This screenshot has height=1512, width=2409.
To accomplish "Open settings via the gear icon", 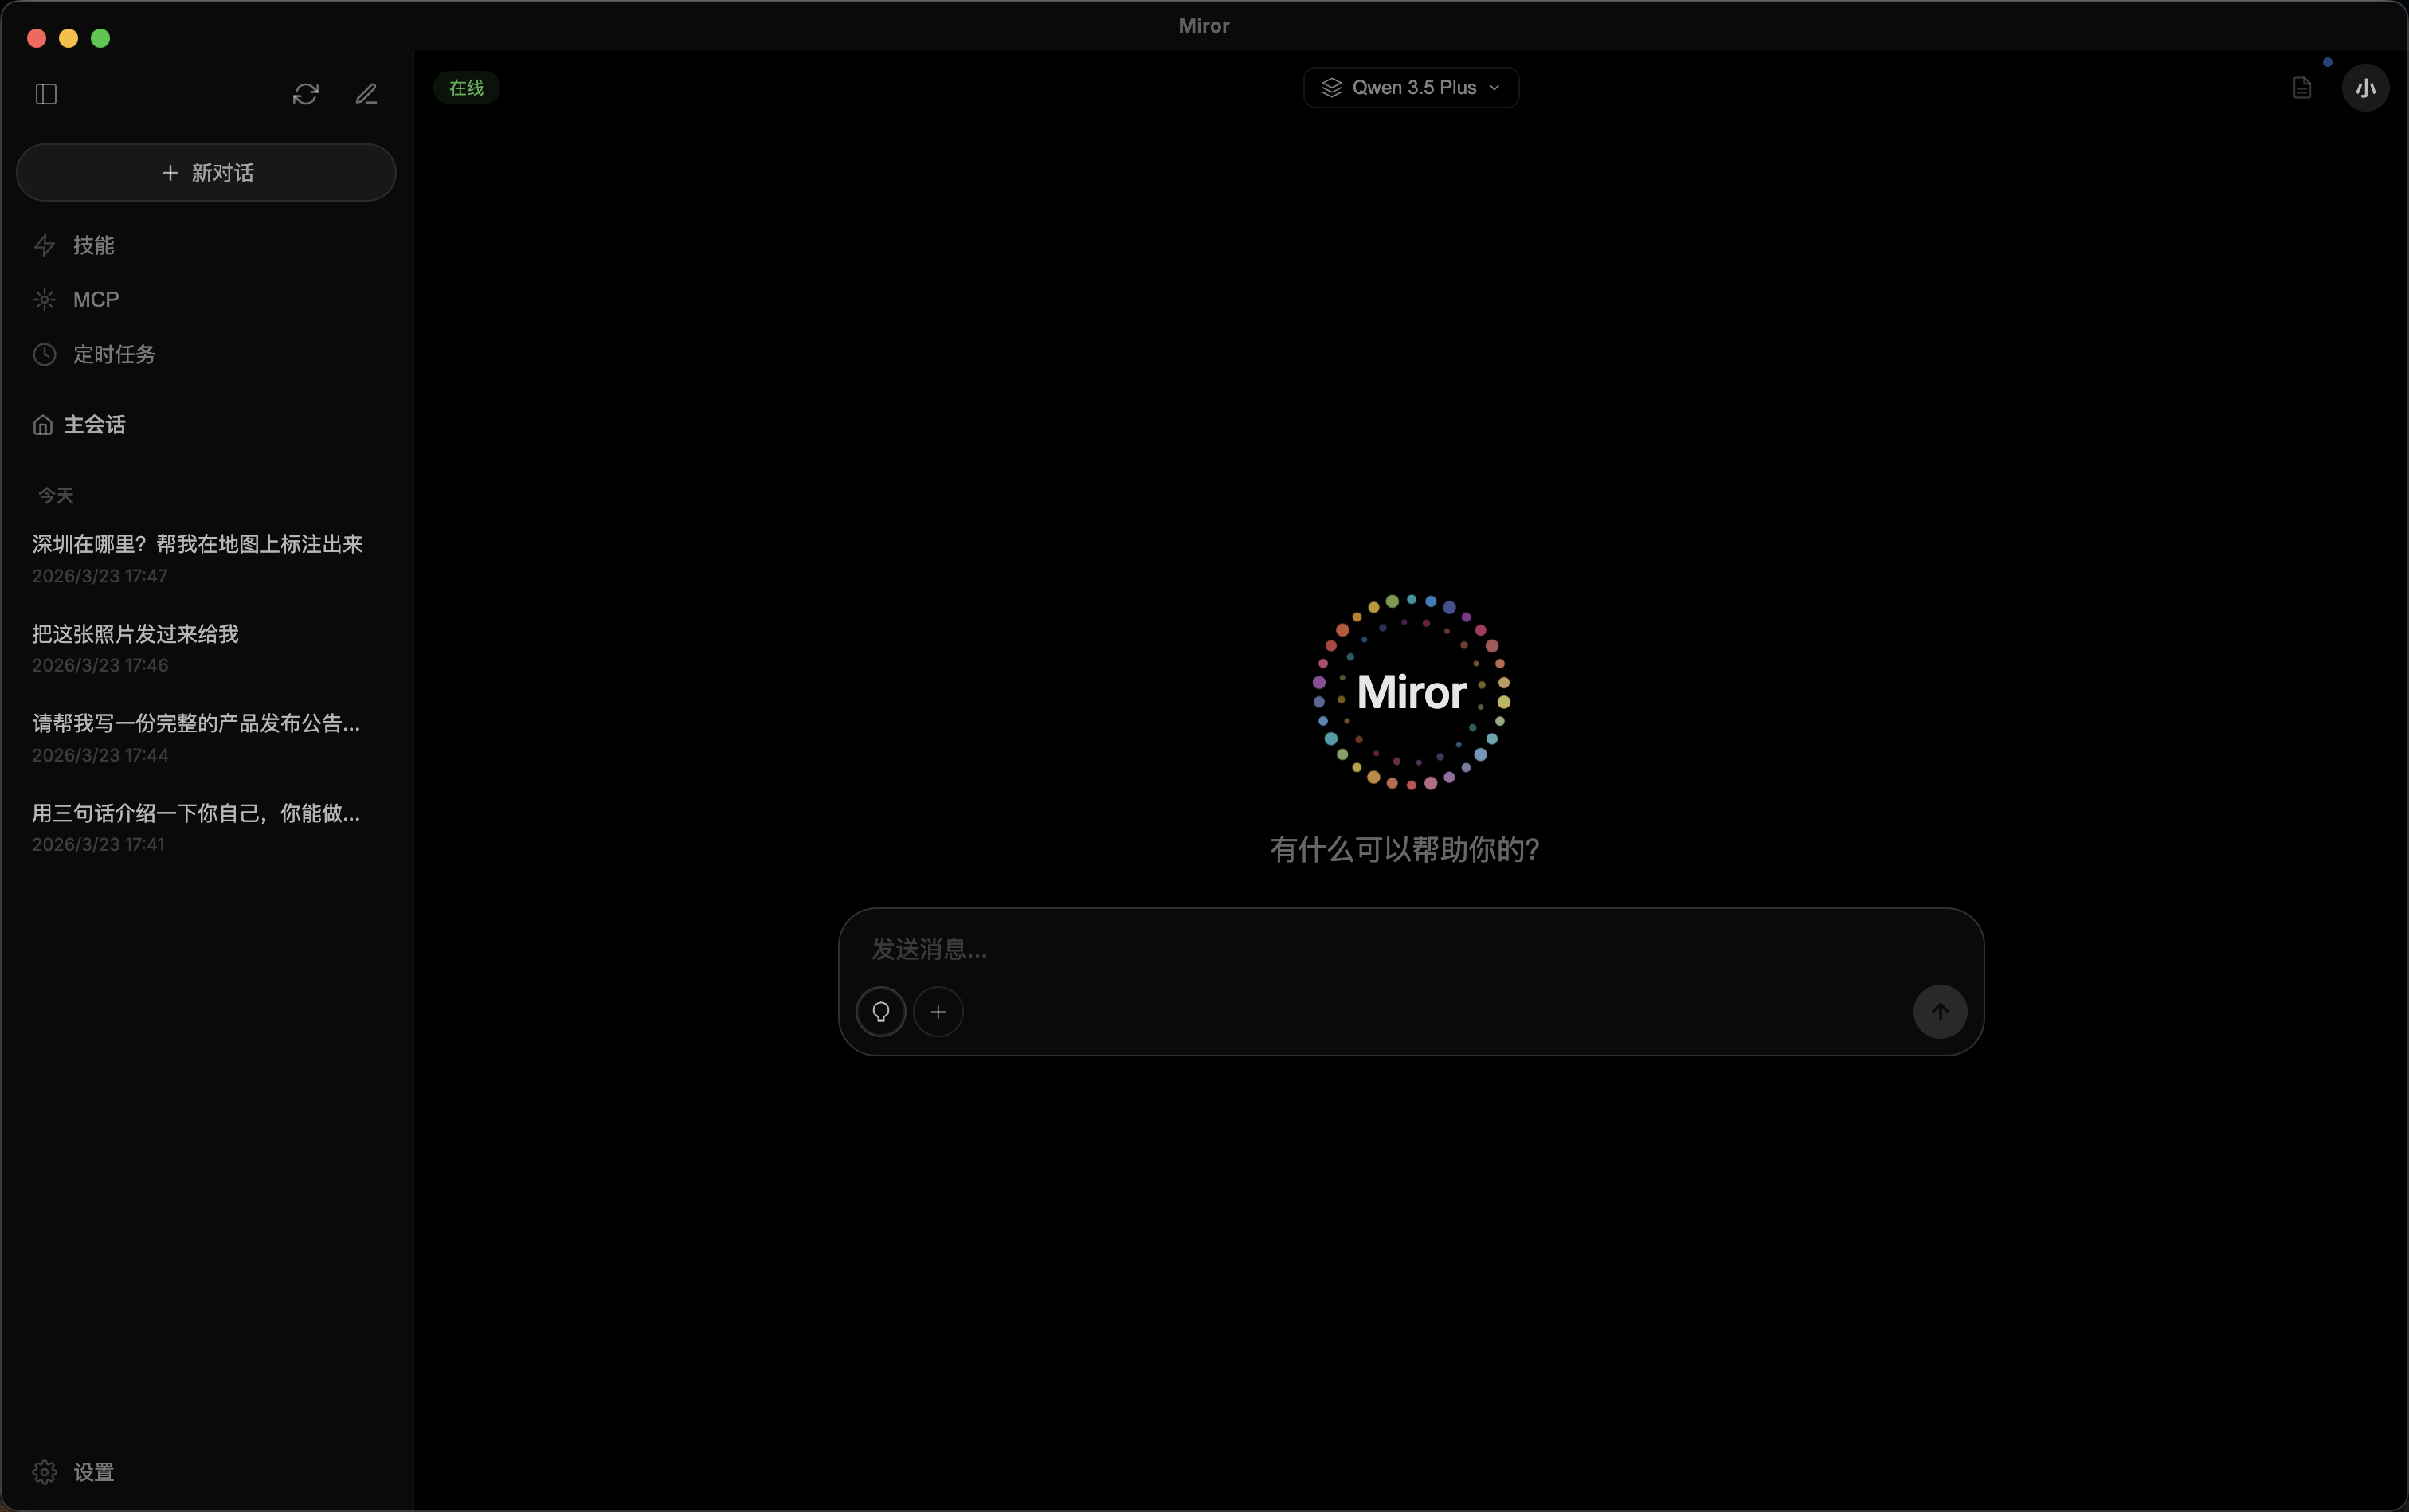I will point(45,1472).
